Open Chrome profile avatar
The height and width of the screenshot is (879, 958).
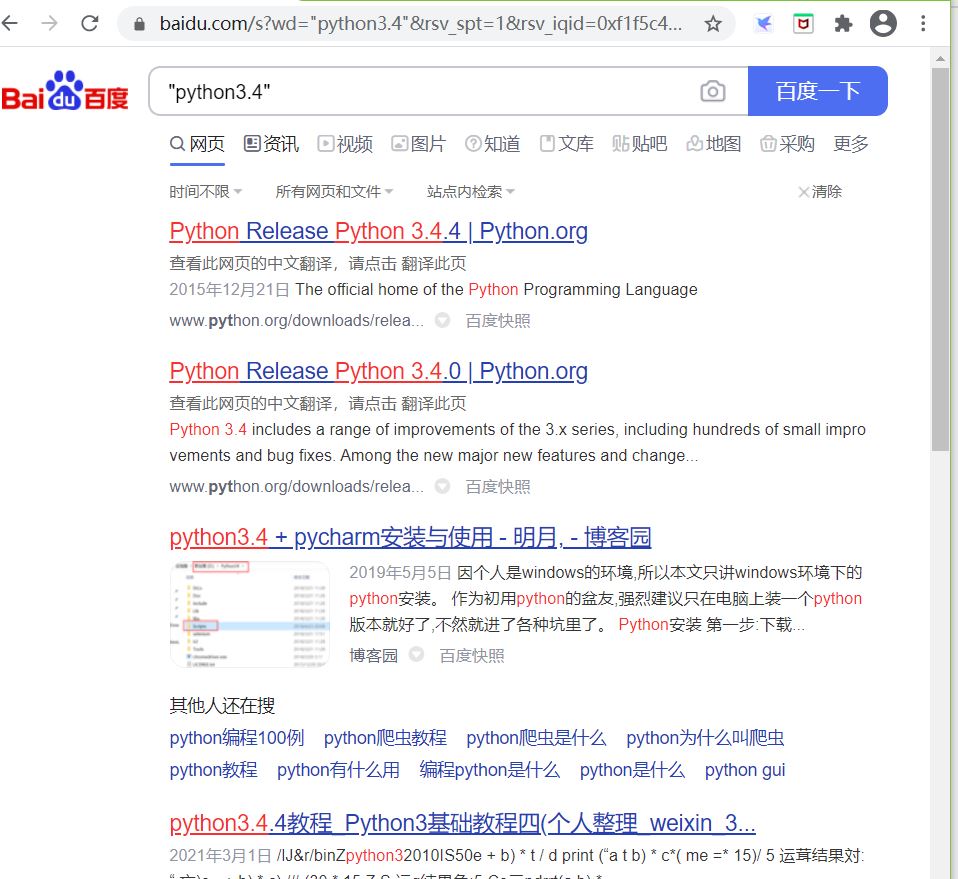pyautogui.click(x=883, y=24)
